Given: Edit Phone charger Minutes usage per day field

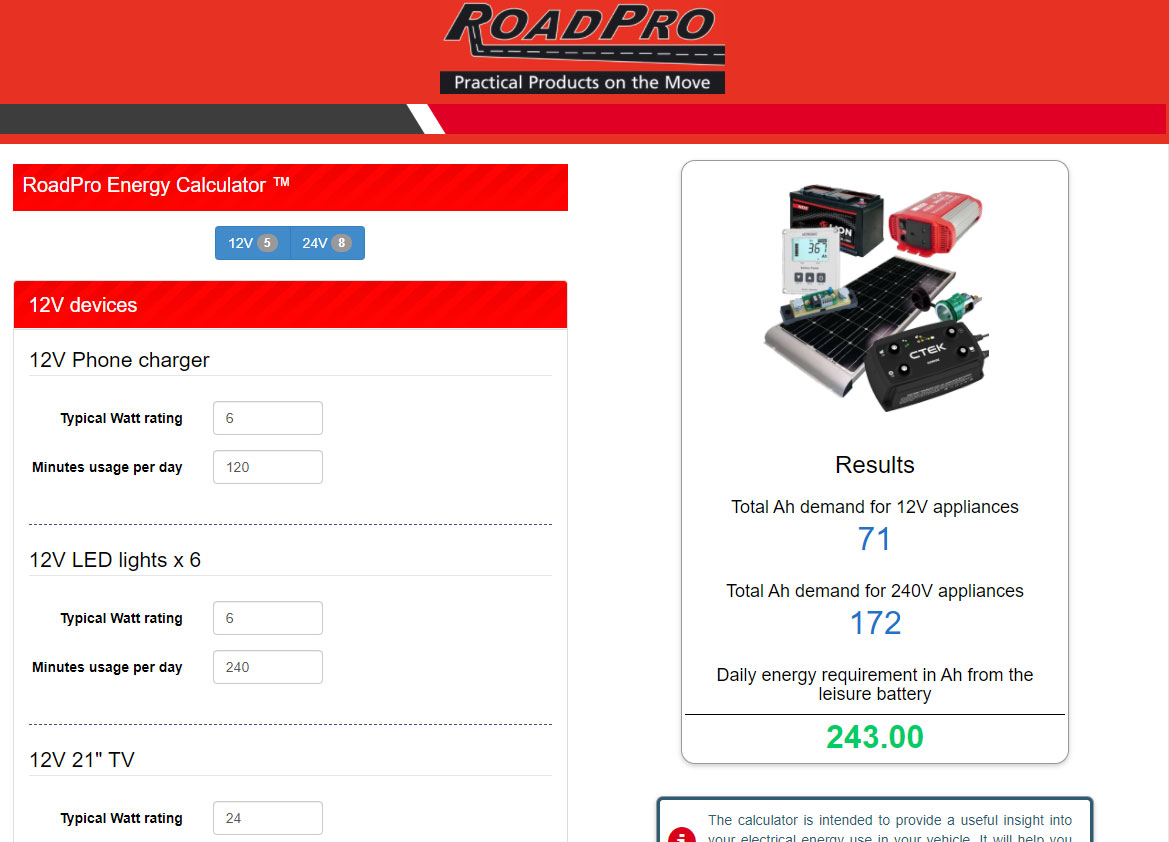Looking at the screenshot, I should [x=268, y=467].
